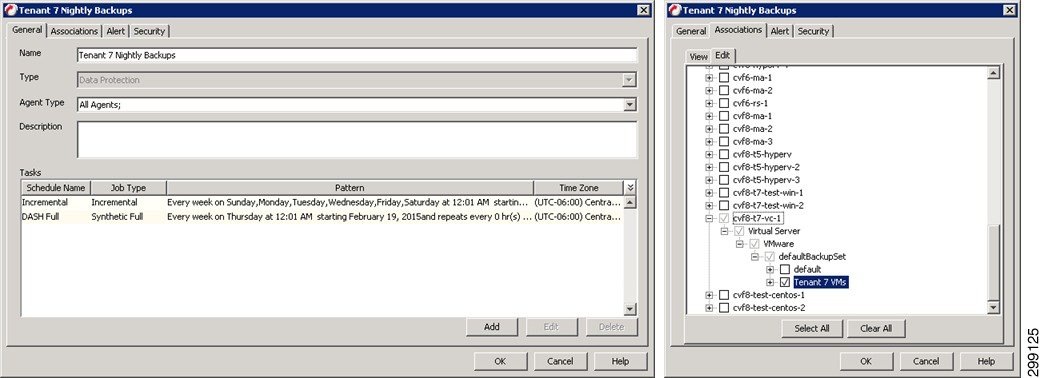
Task: Click the Pattern column header
Action: pos(350,188)
